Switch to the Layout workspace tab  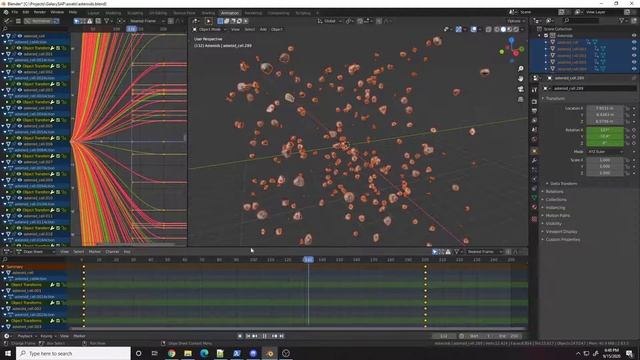point(93,13)
